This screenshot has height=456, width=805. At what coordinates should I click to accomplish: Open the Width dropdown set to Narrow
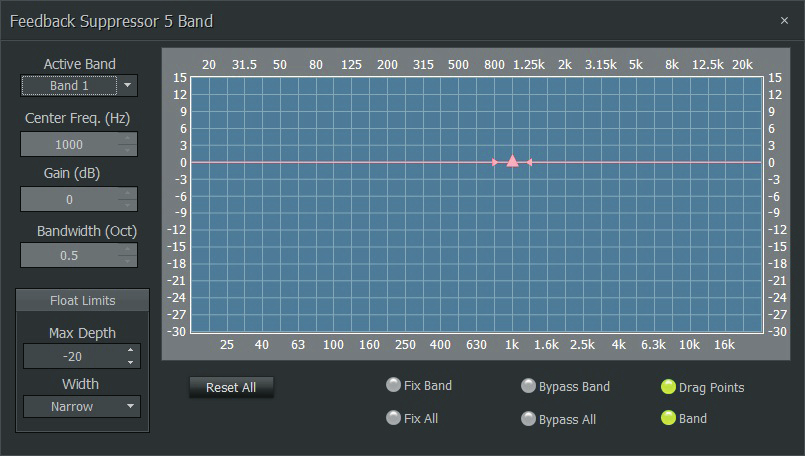[x=82, y=407]
